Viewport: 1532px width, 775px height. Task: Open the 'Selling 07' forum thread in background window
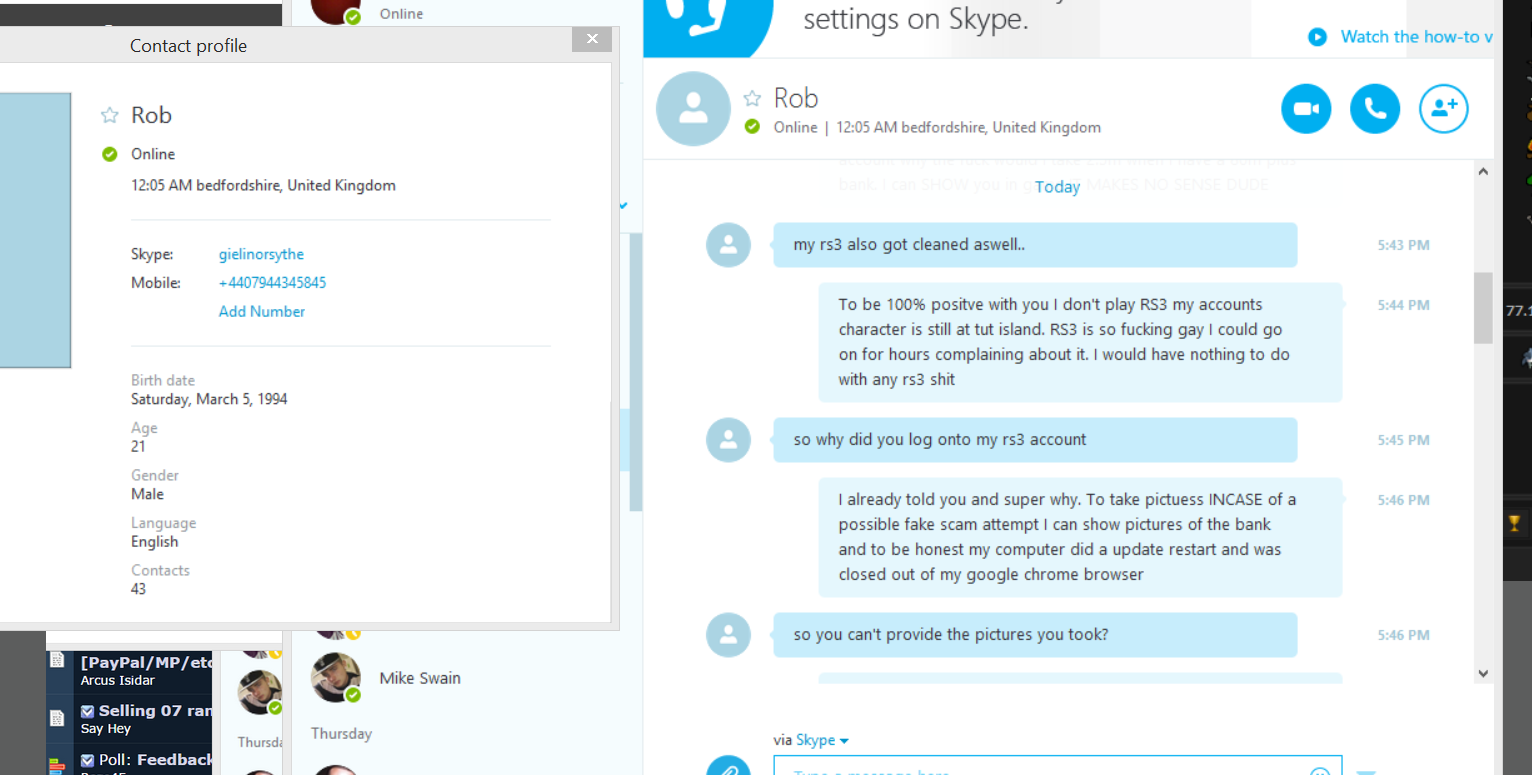coord(155,711)
